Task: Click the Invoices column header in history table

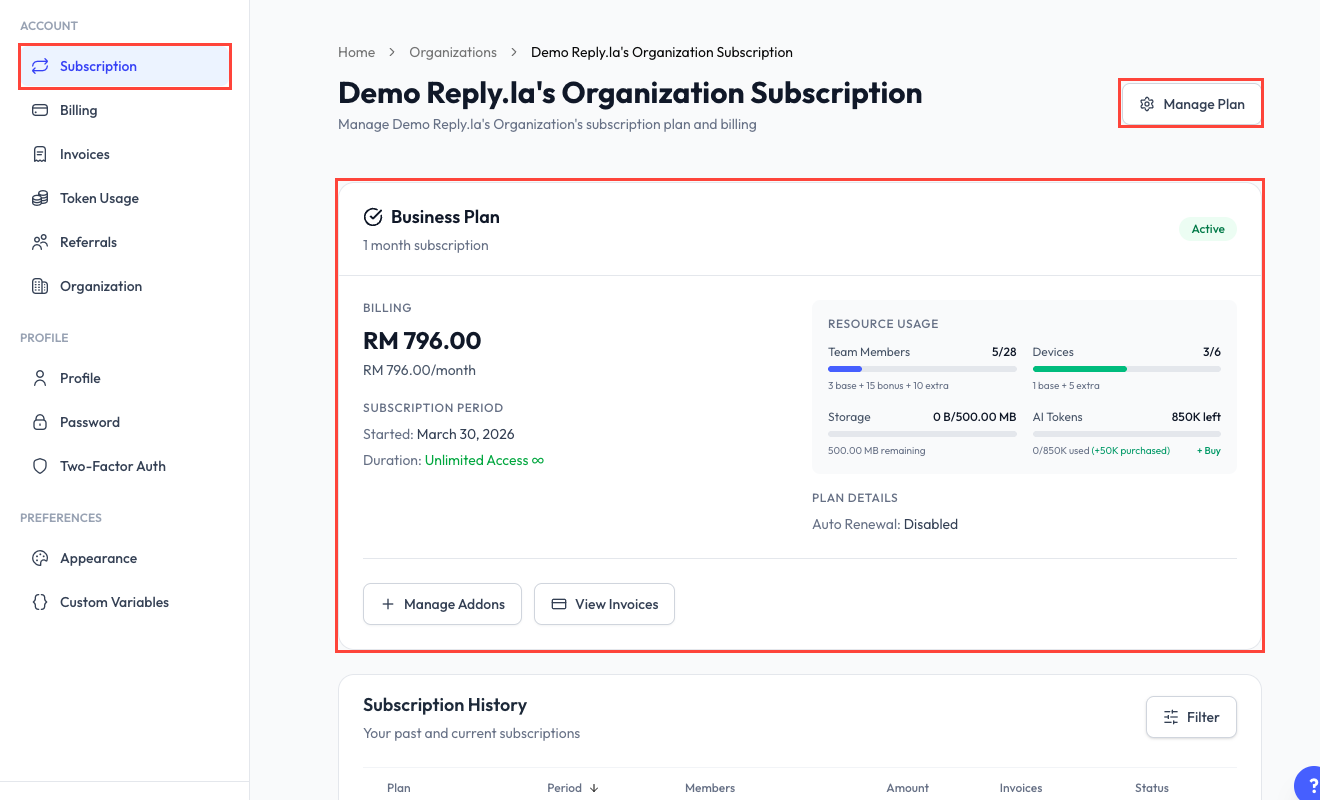Action: [x=1021, y=788]
